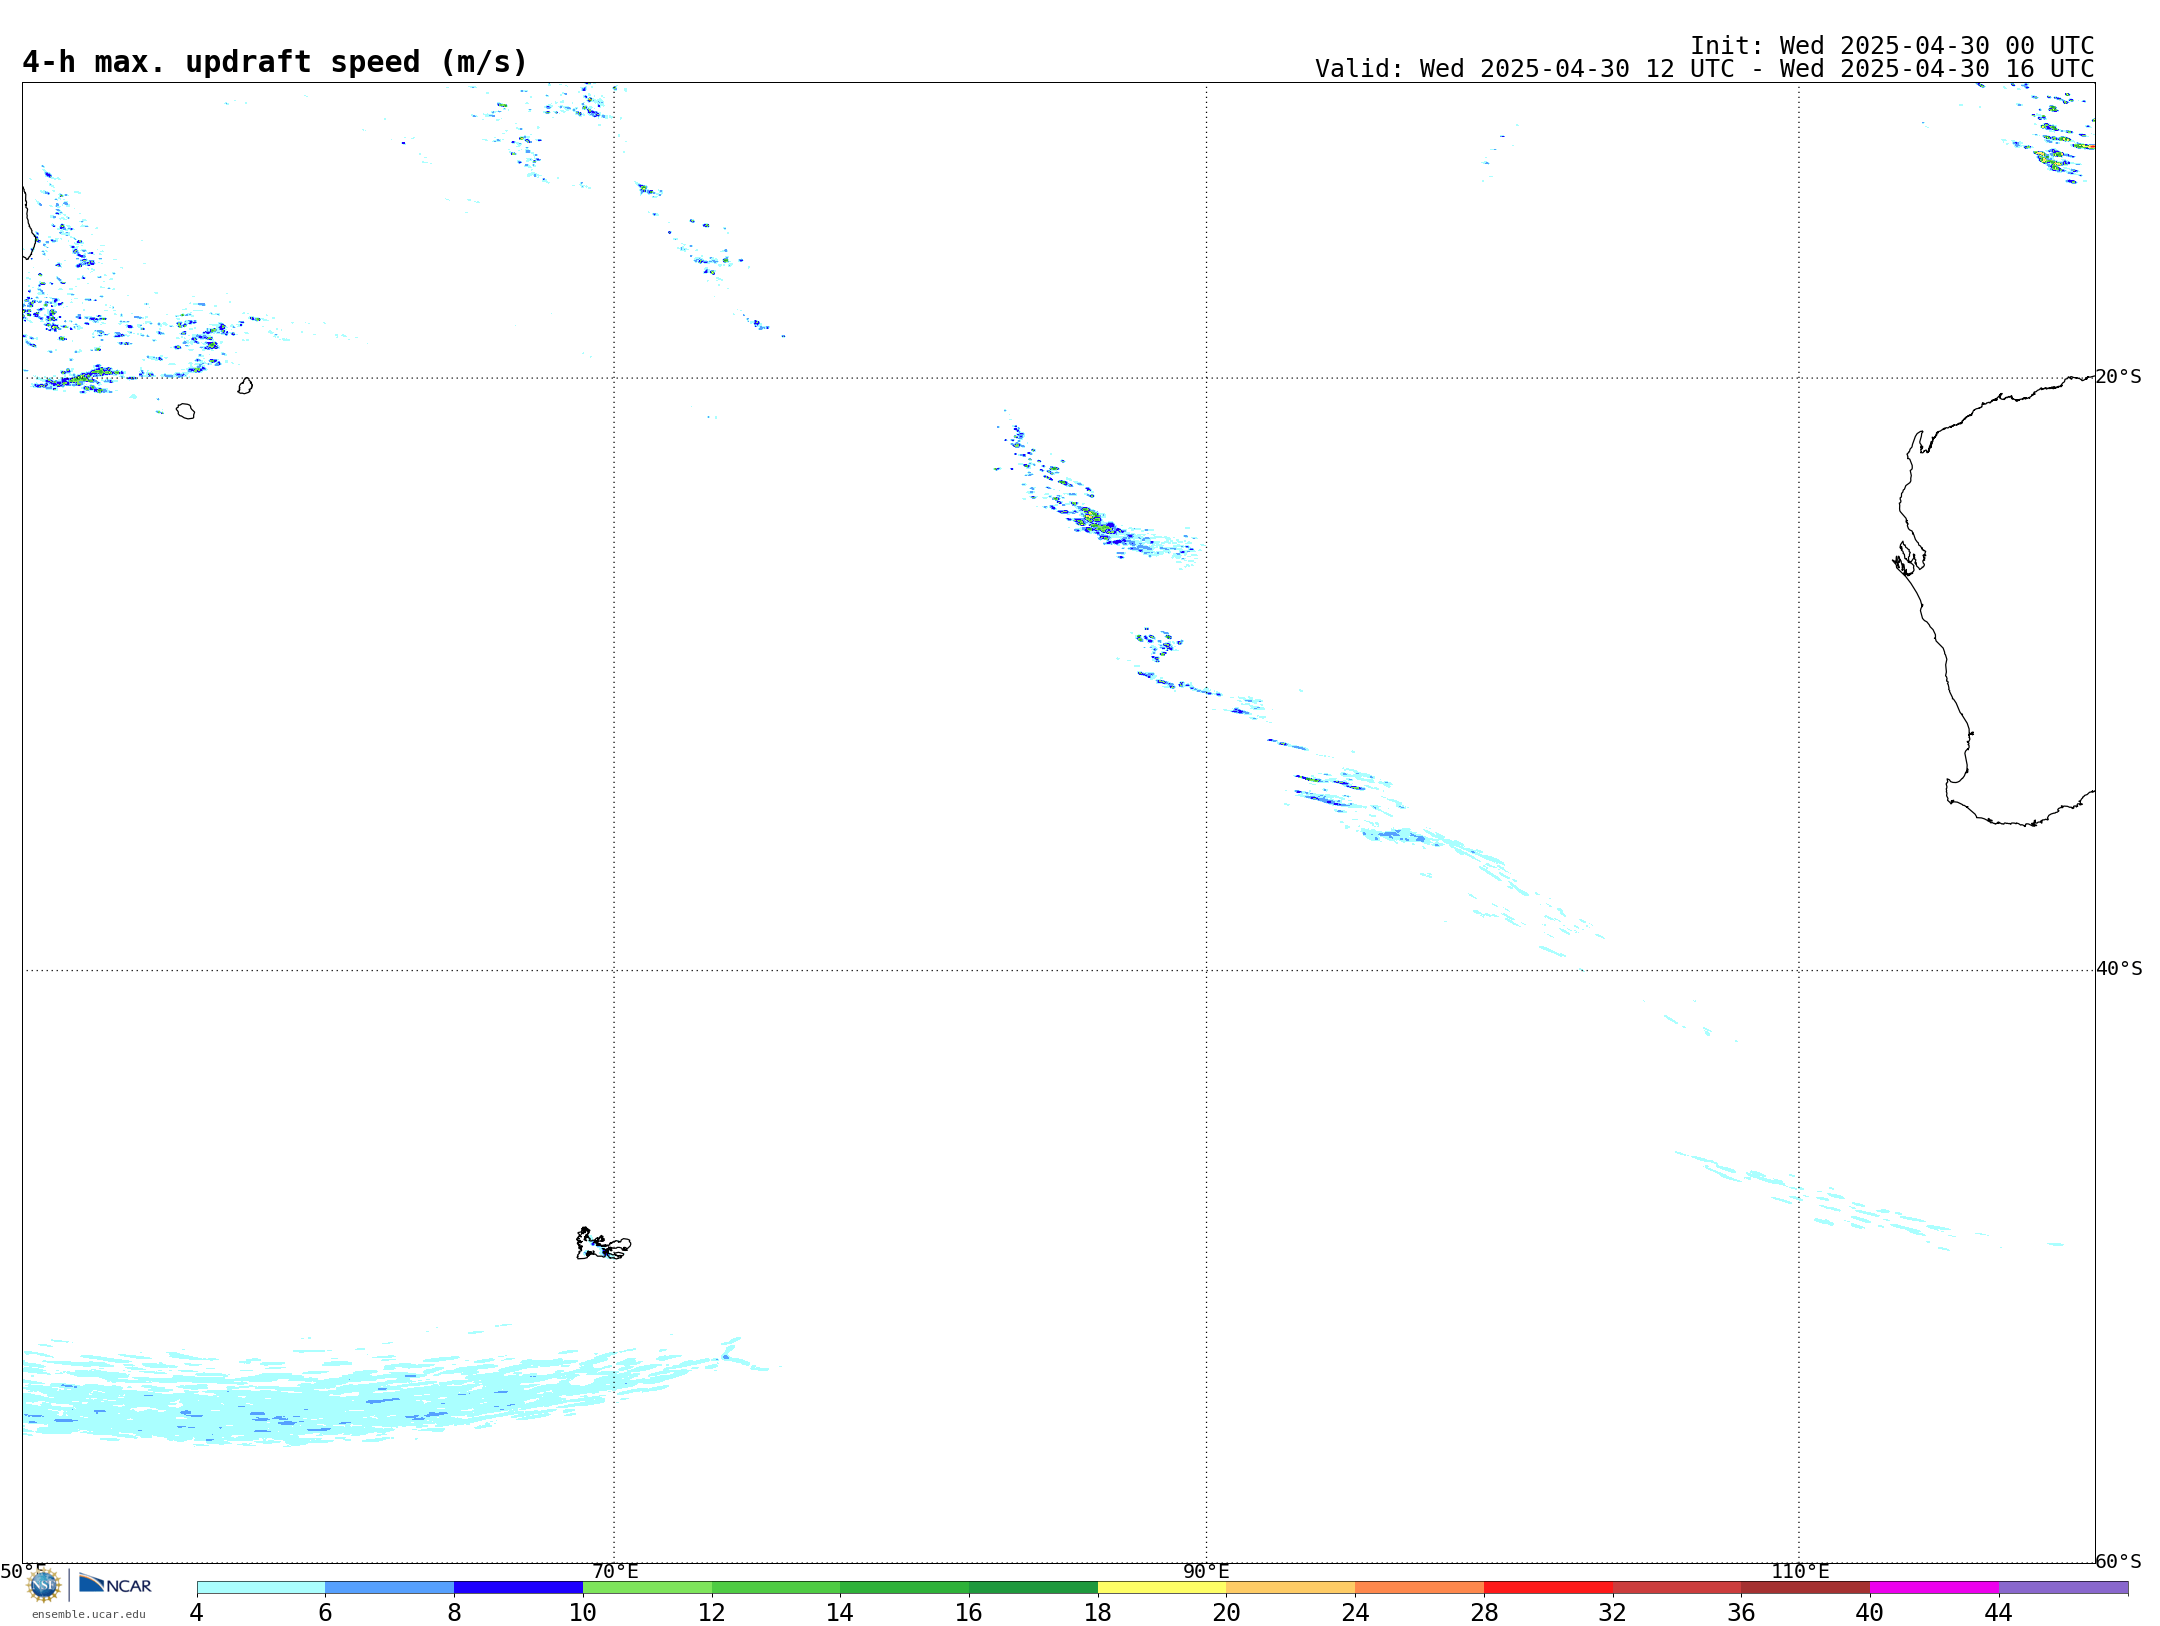Click the dark brown-red 36-40 colorbar segment
The image size is (2160, 1626).
coord(1806,1588)
